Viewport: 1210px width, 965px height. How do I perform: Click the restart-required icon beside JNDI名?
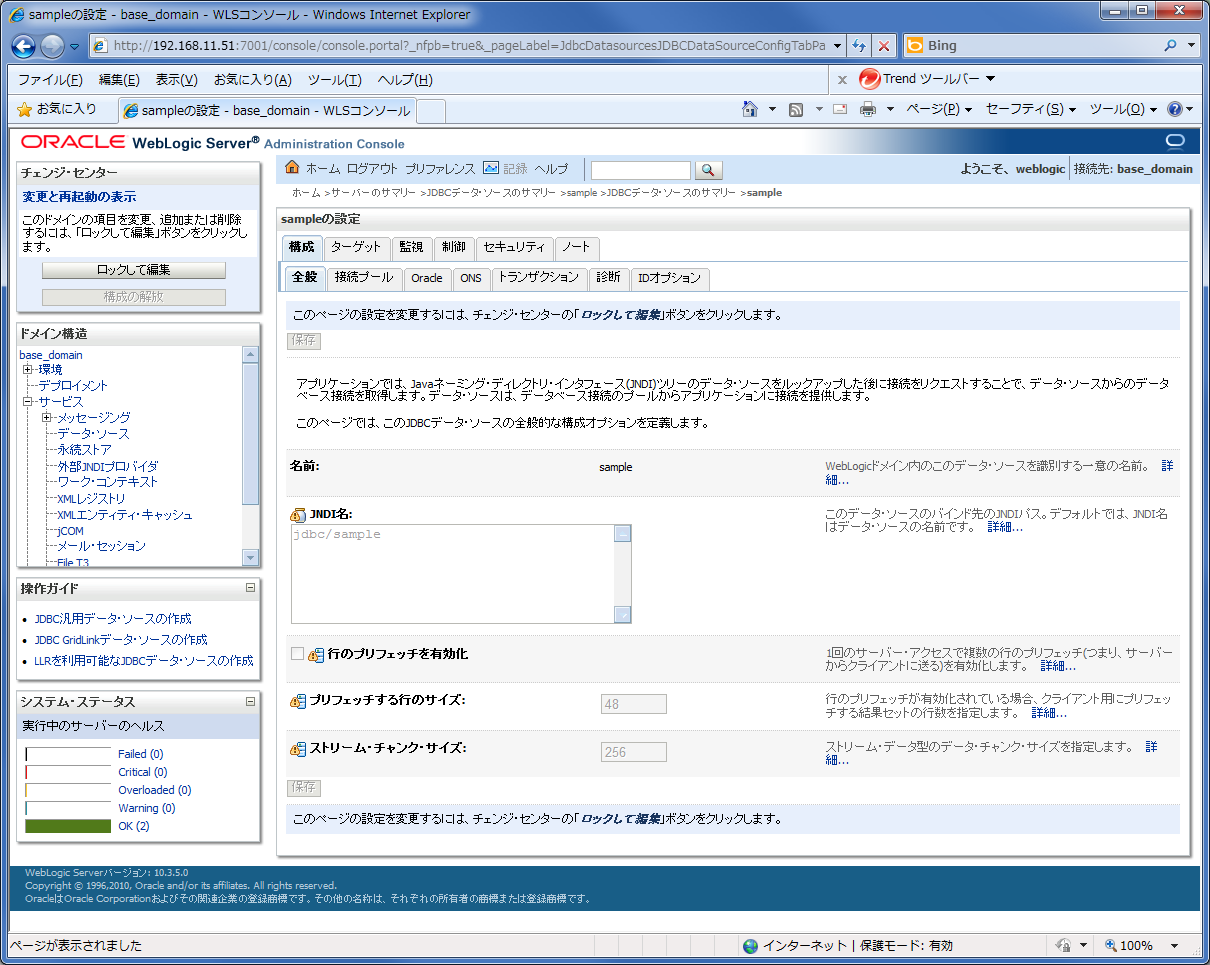point(298,515)
